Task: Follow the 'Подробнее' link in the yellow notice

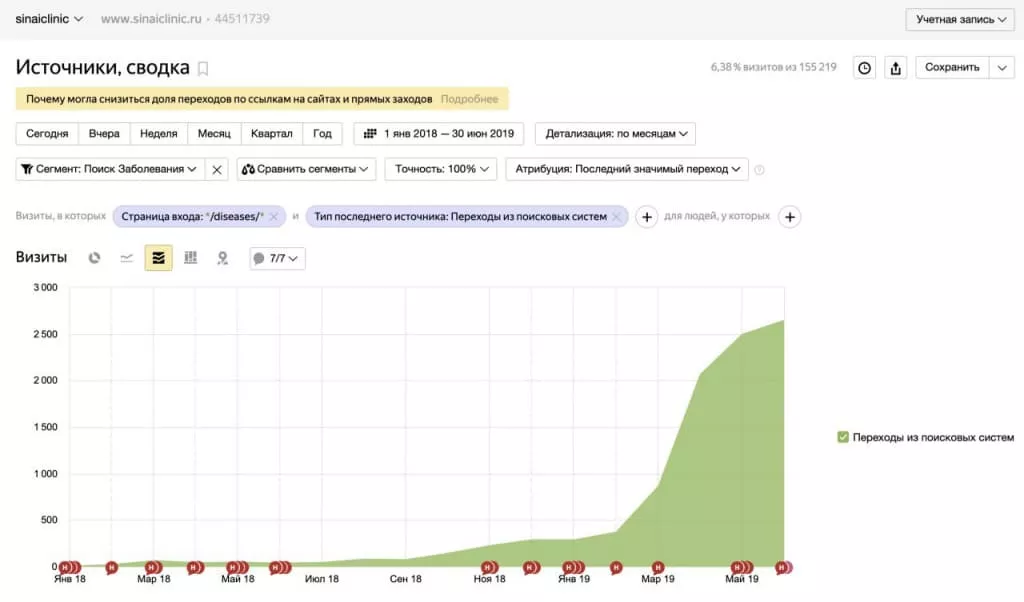Action: [469, 99]
